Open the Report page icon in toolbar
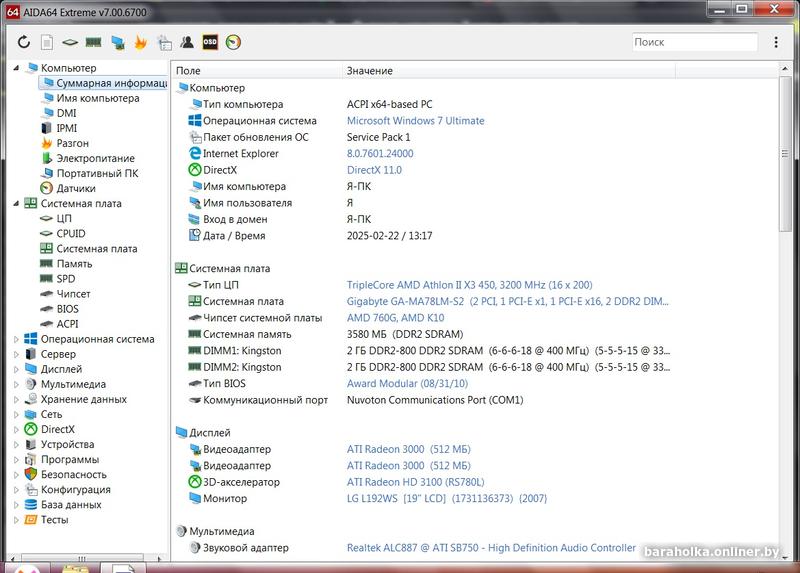The width and height of the screenshot is (800, 573). [x=47, y=42]
